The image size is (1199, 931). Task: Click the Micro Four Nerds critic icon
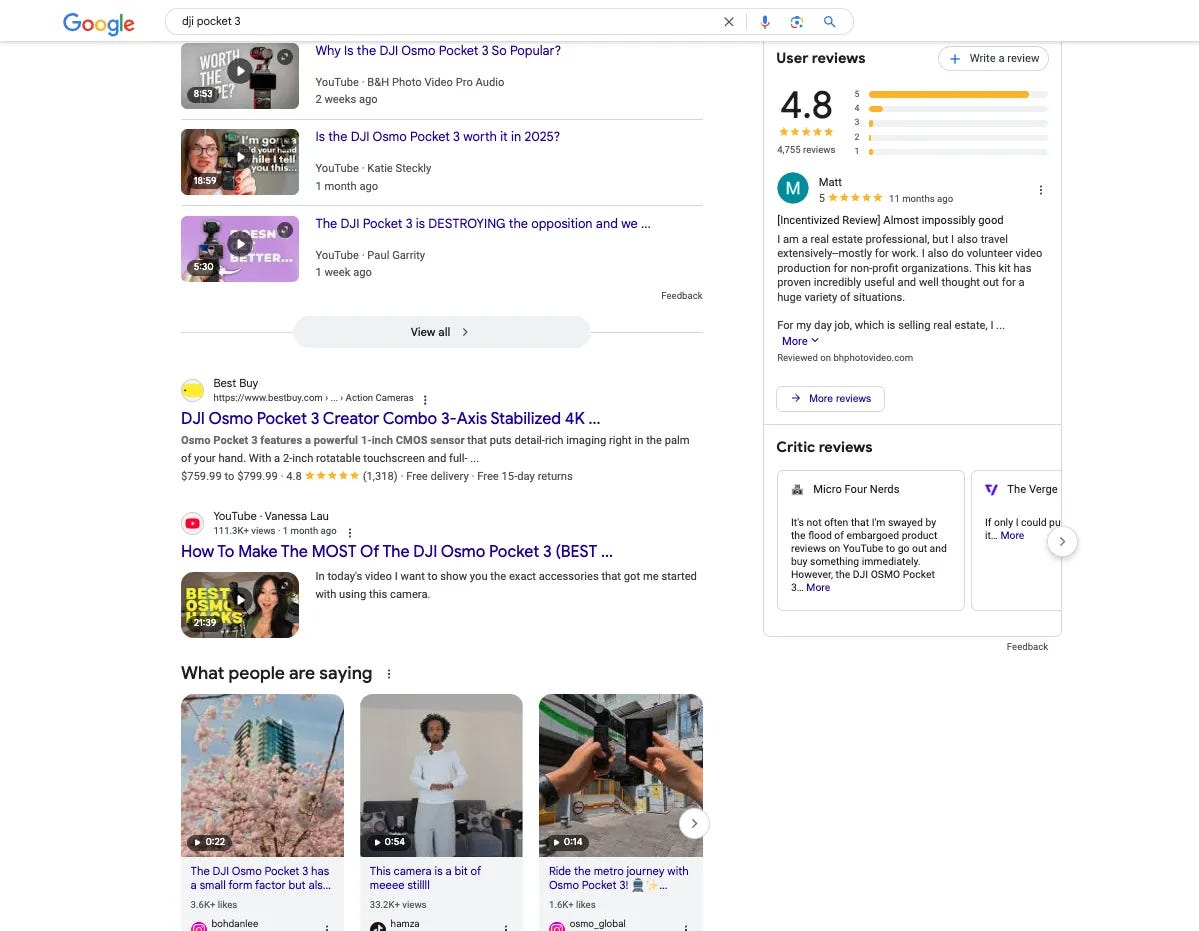[797, 489]
